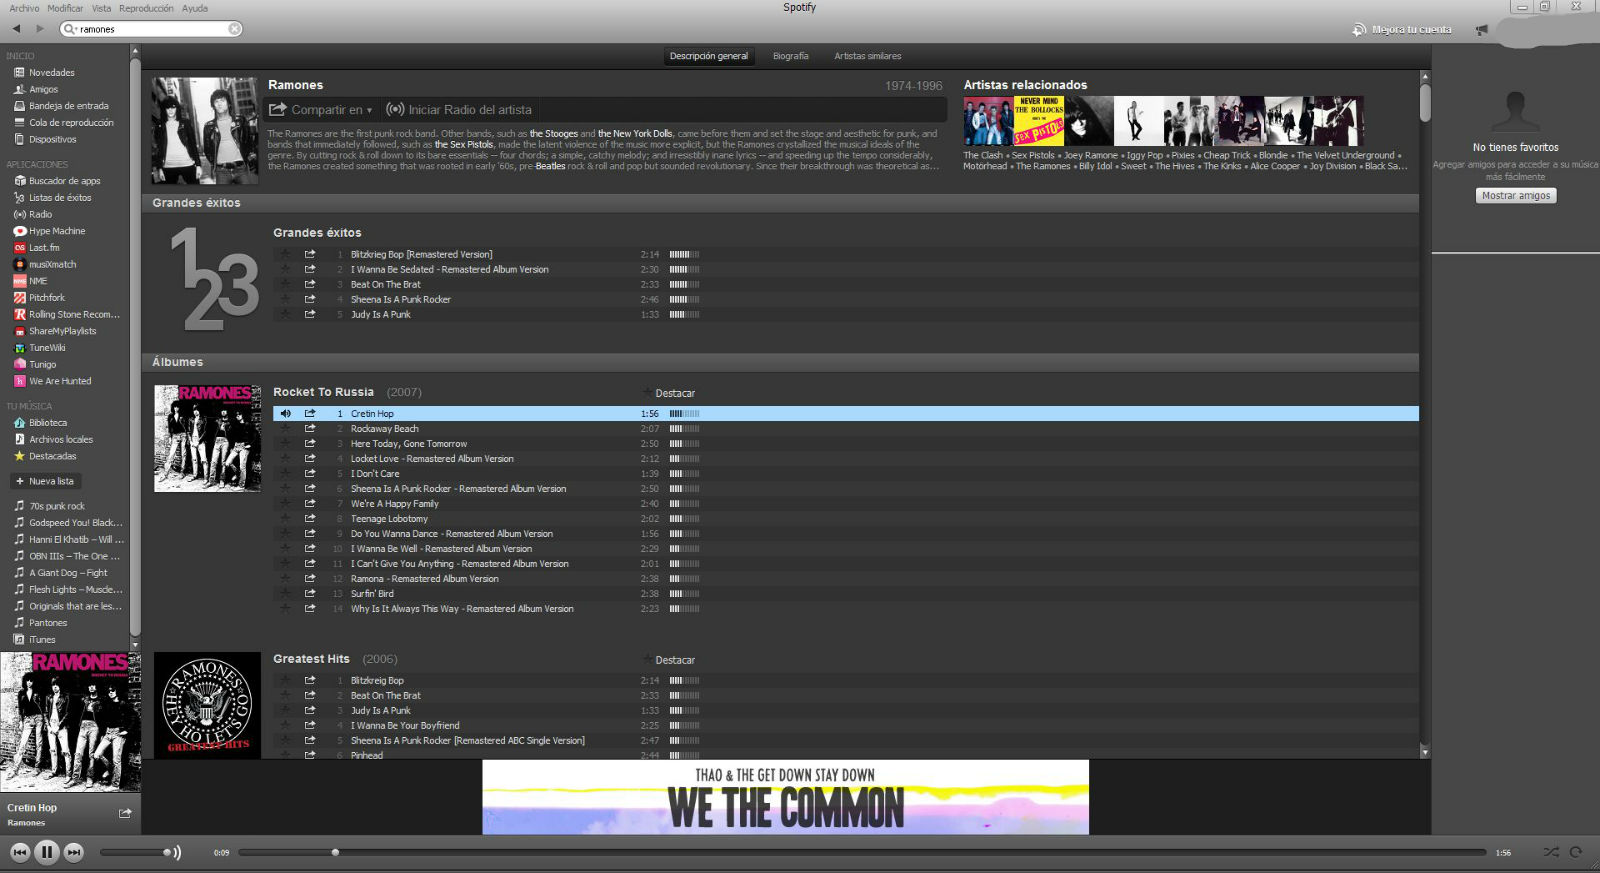Share the now-playing Cretin Hop song

[x=125, y=813]
